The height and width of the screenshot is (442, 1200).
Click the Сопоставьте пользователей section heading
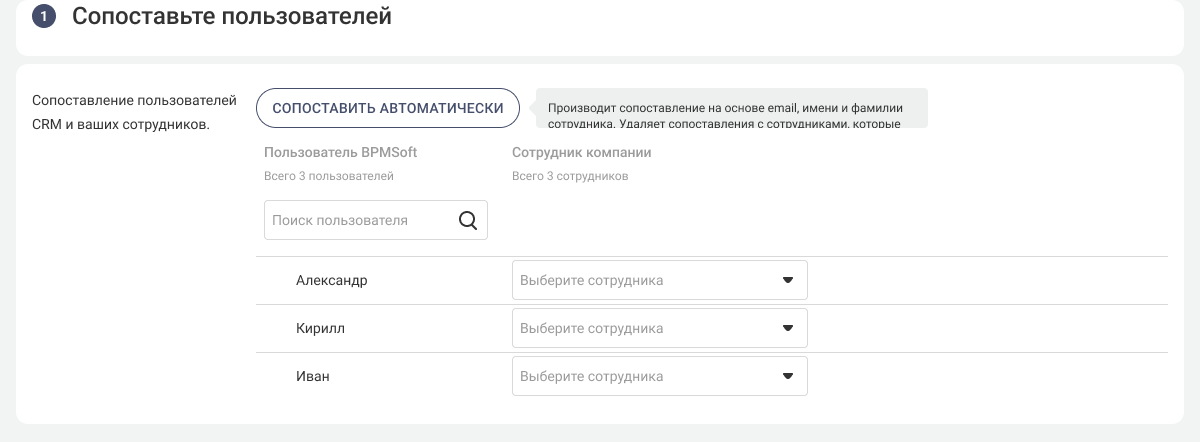pyautogui.click(x=231, y=17)
